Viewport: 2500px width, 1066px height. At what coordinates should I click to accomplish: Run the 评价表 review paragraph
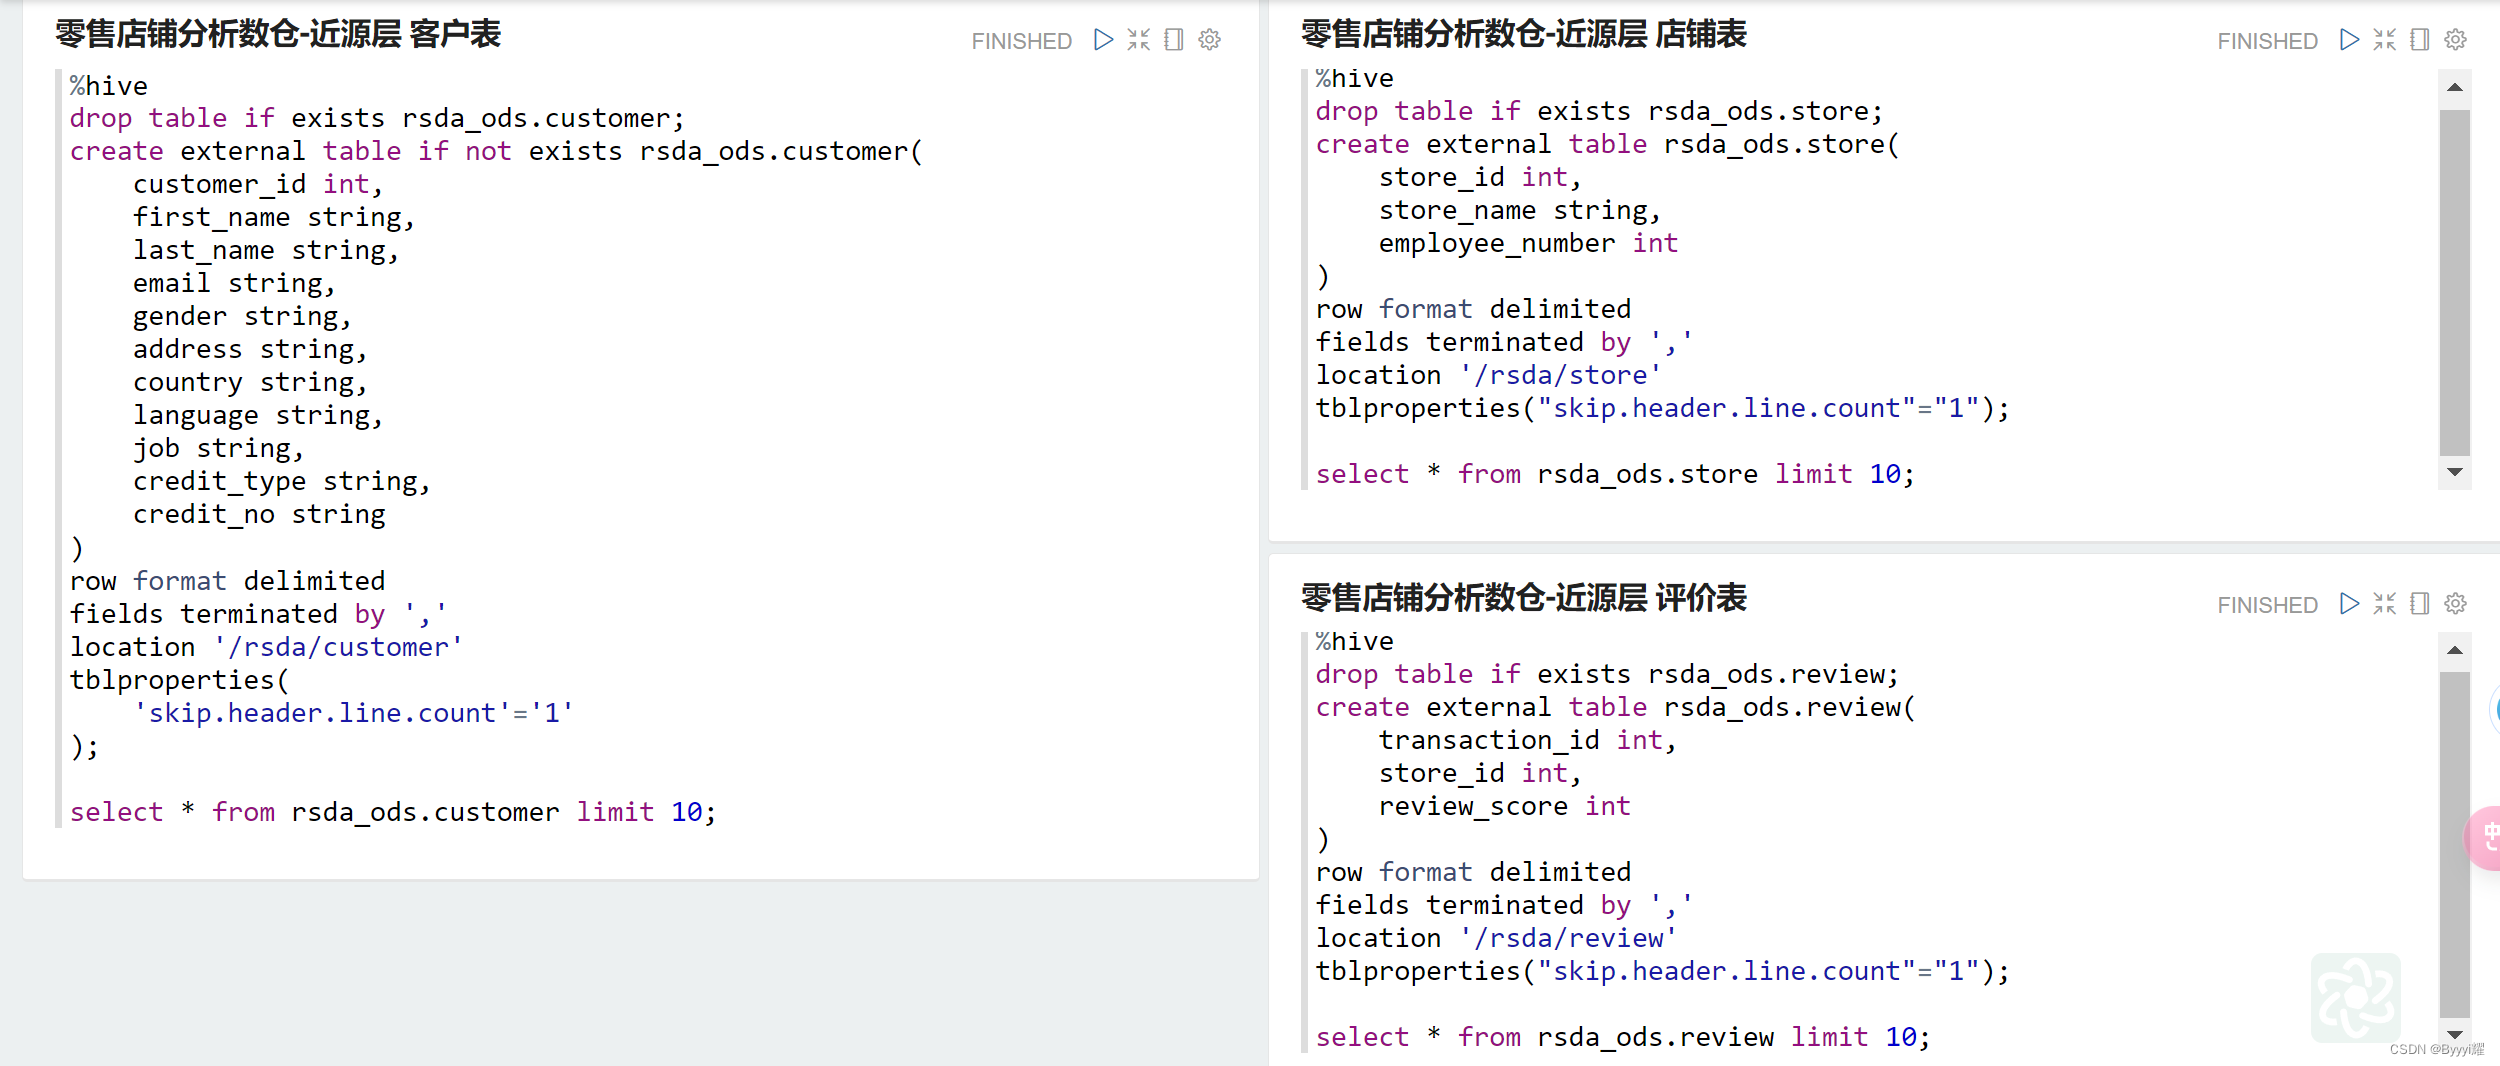2349,604
